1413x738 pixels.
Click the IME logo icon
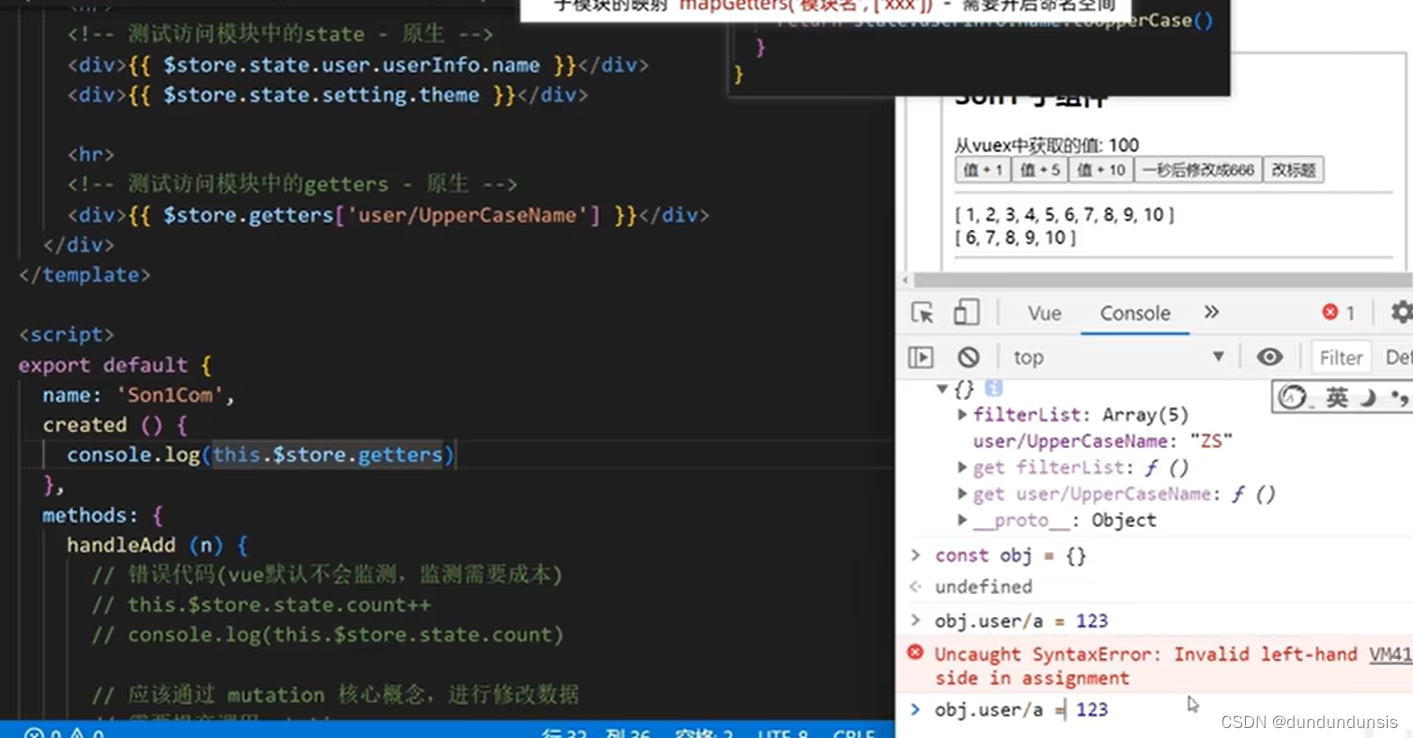coord(1292,397)
